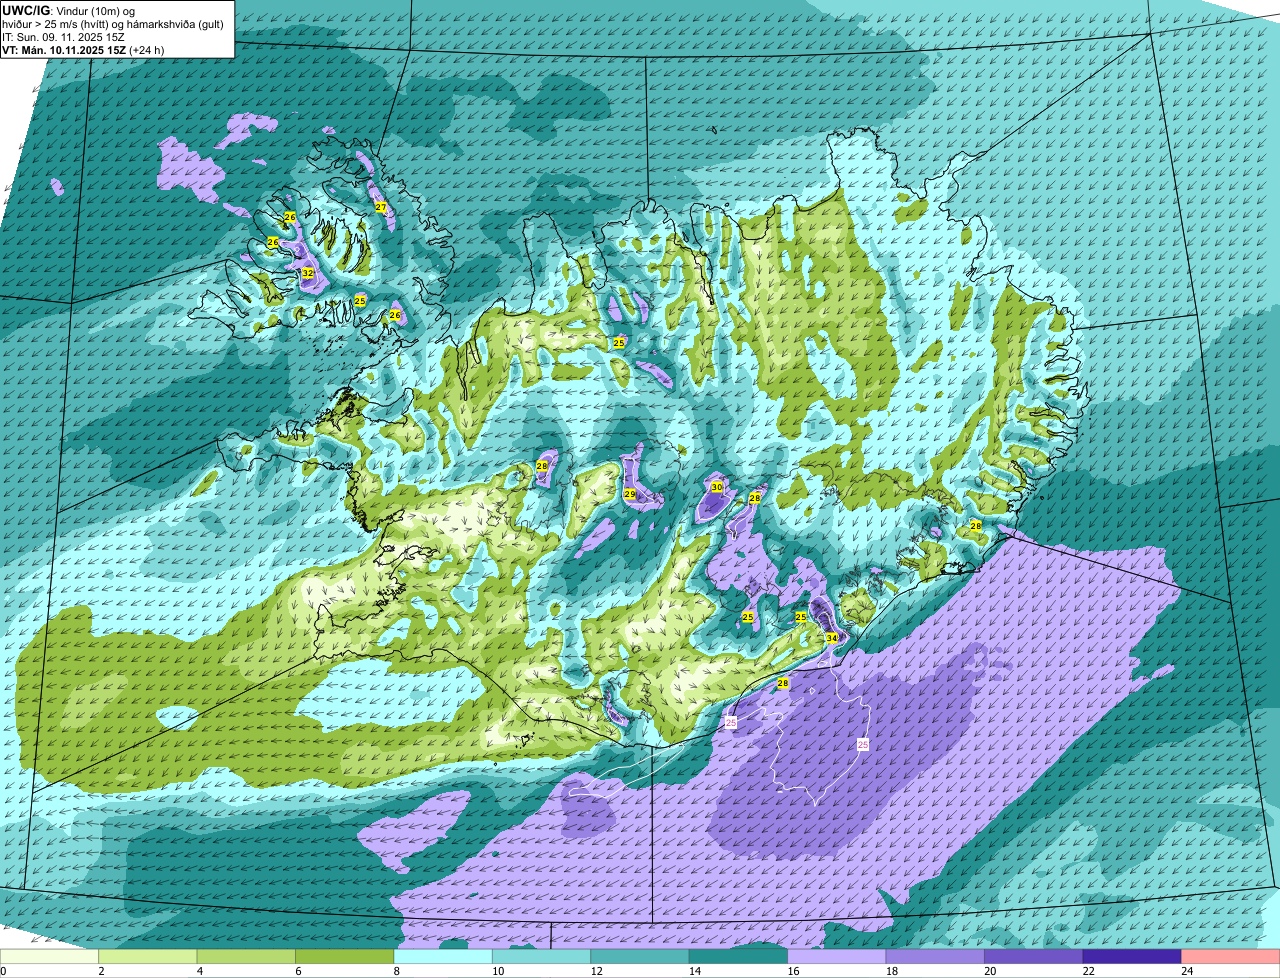Screen dimensions: 1280x978
Task: Click the "IT: Sun. 09. 11. 2025 15Z" line
Action: click(64, 37)
